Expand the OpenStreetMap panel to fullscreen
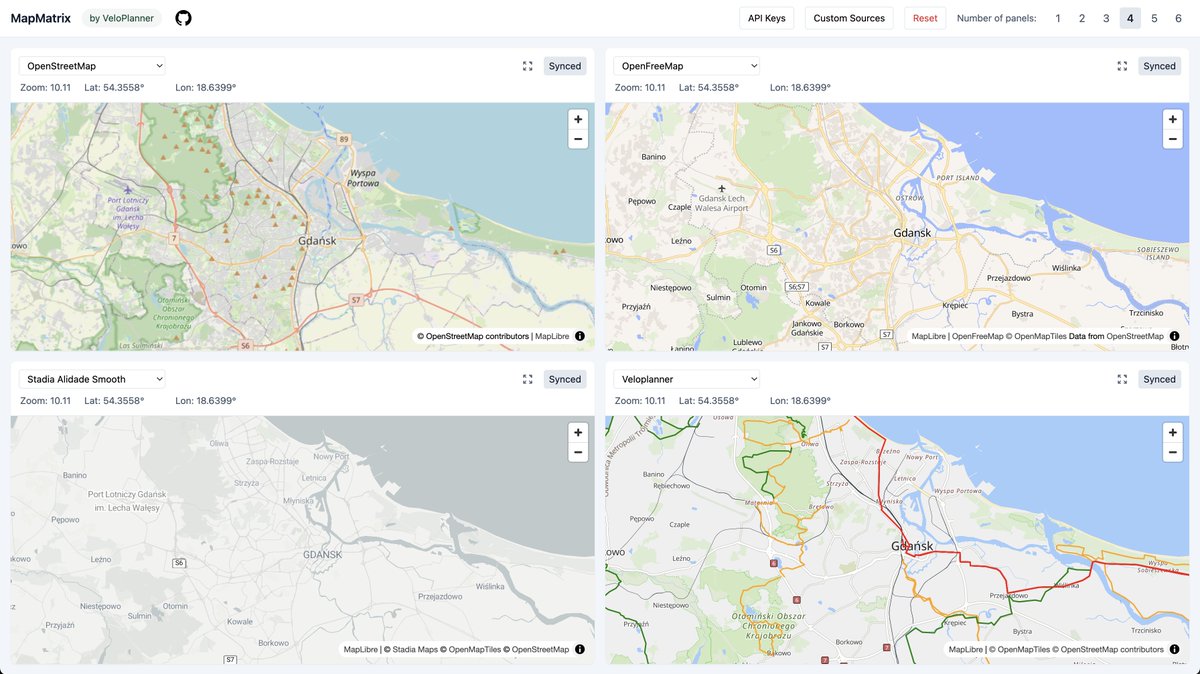 pyautogui.click(x=528, y=66)
